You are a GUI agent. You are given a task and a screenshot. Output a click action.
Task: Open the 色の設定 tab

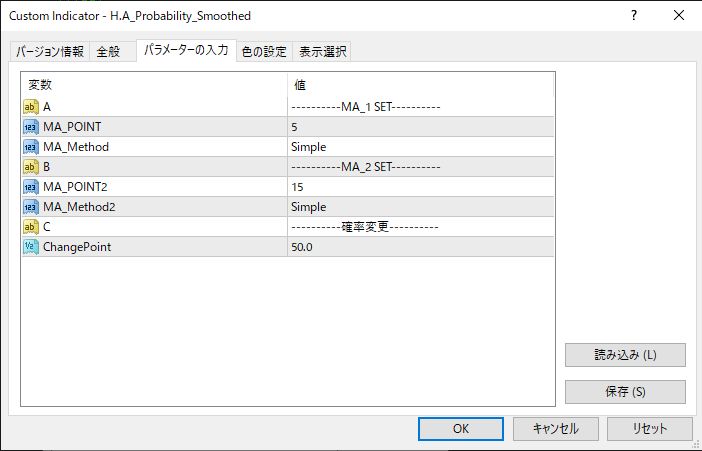point(264,52)
